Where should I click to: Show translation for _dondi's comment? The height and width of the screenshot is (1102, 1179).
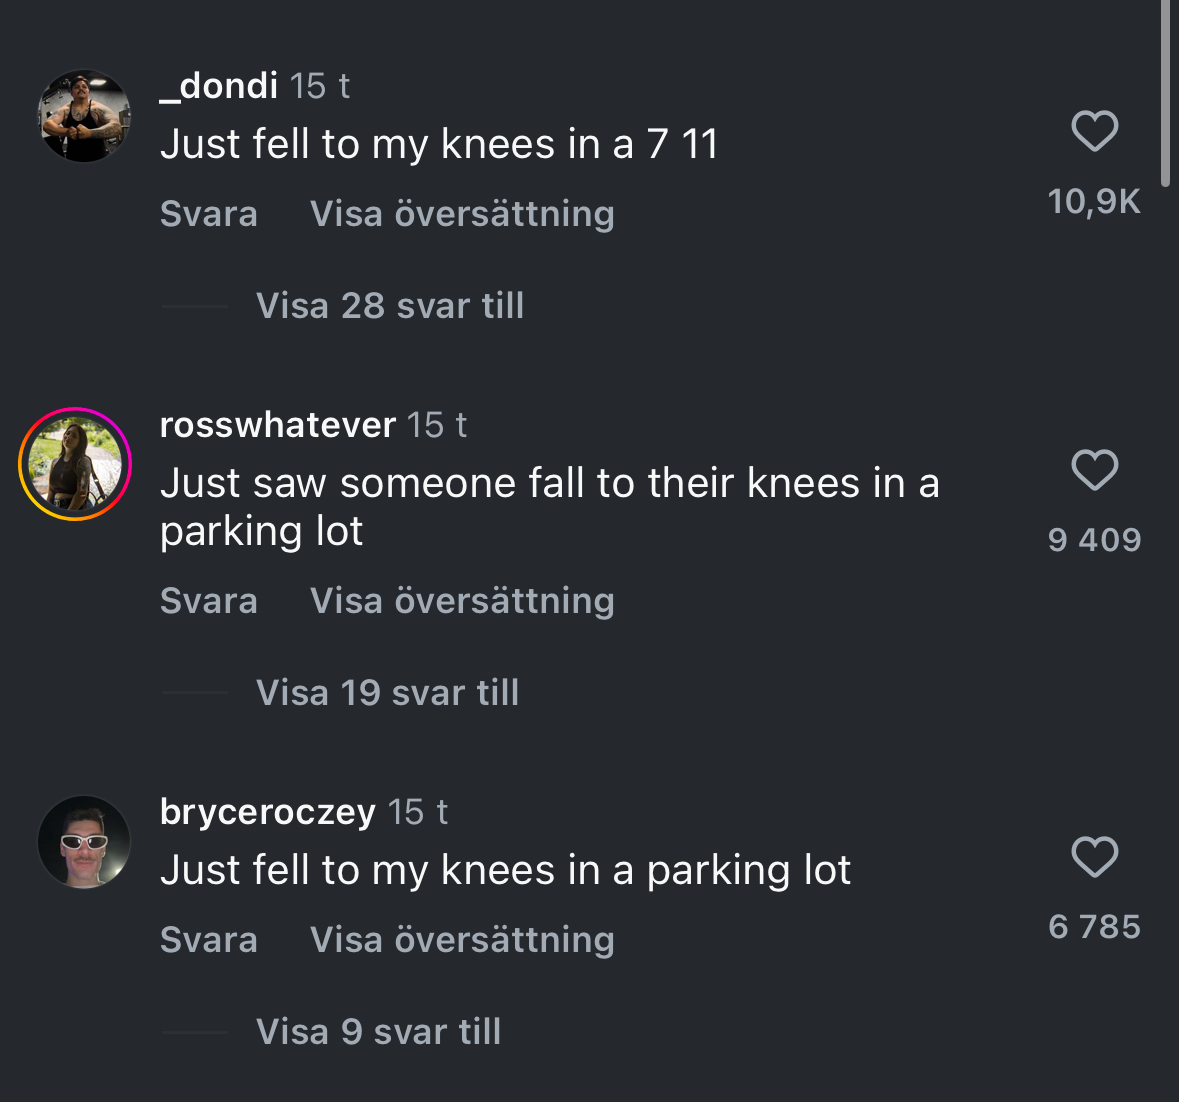[x=462, y=214]
